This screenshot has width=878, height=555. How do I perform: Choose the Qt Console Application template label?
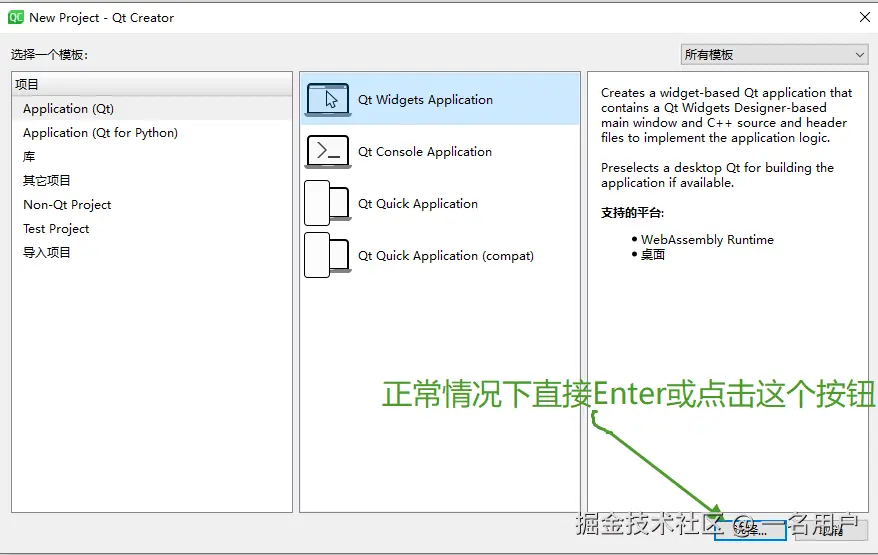(x=425, y=152)
